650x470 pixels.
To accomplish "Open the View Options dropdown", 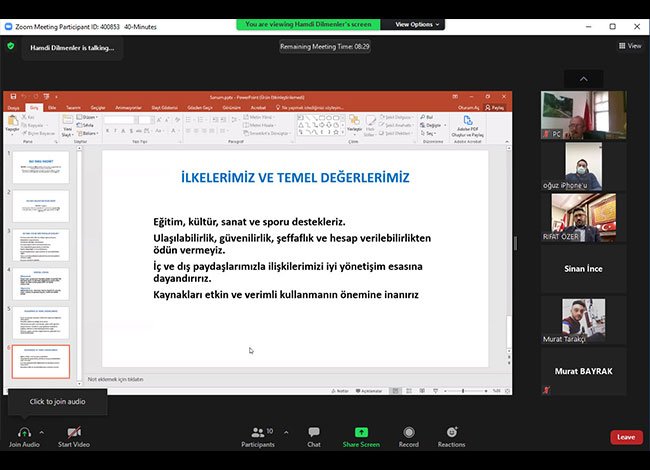I will pyautogui.click(x=417, y=24).
